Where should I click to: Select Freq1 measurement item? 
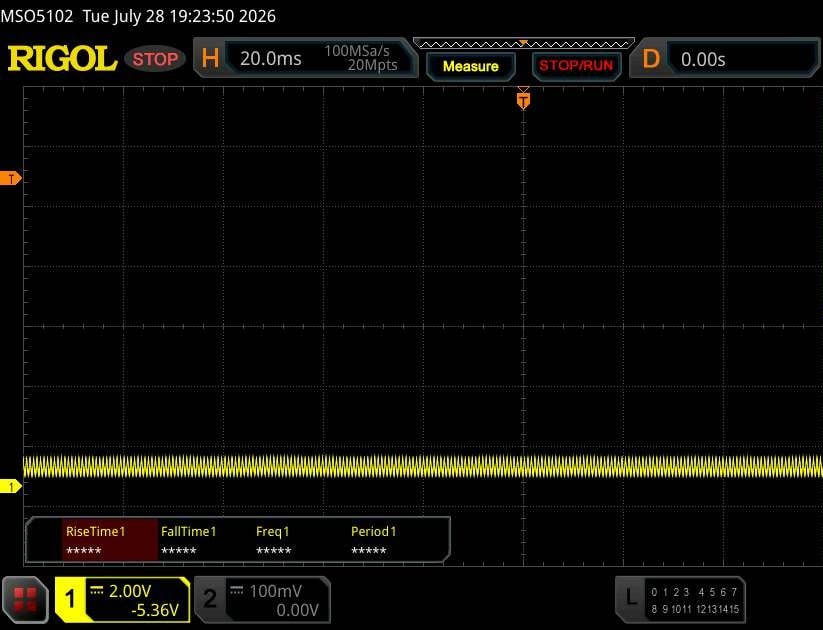click(x=273, y=540)
